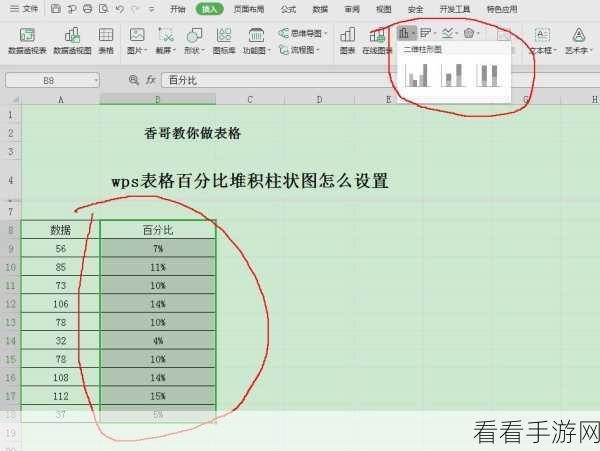Switch to the 开始 Home tab

coord(178,9)
